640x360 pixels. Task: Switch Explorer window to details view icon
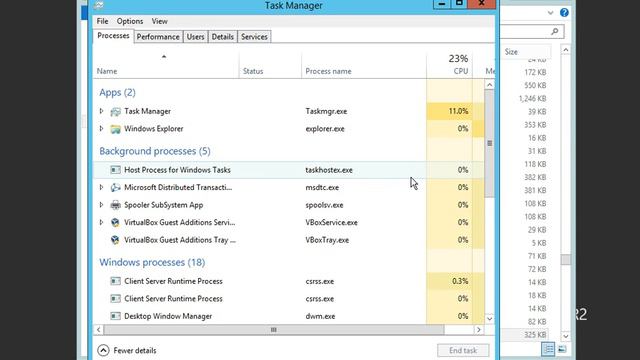pyautogui.click(x=549, y=349)
